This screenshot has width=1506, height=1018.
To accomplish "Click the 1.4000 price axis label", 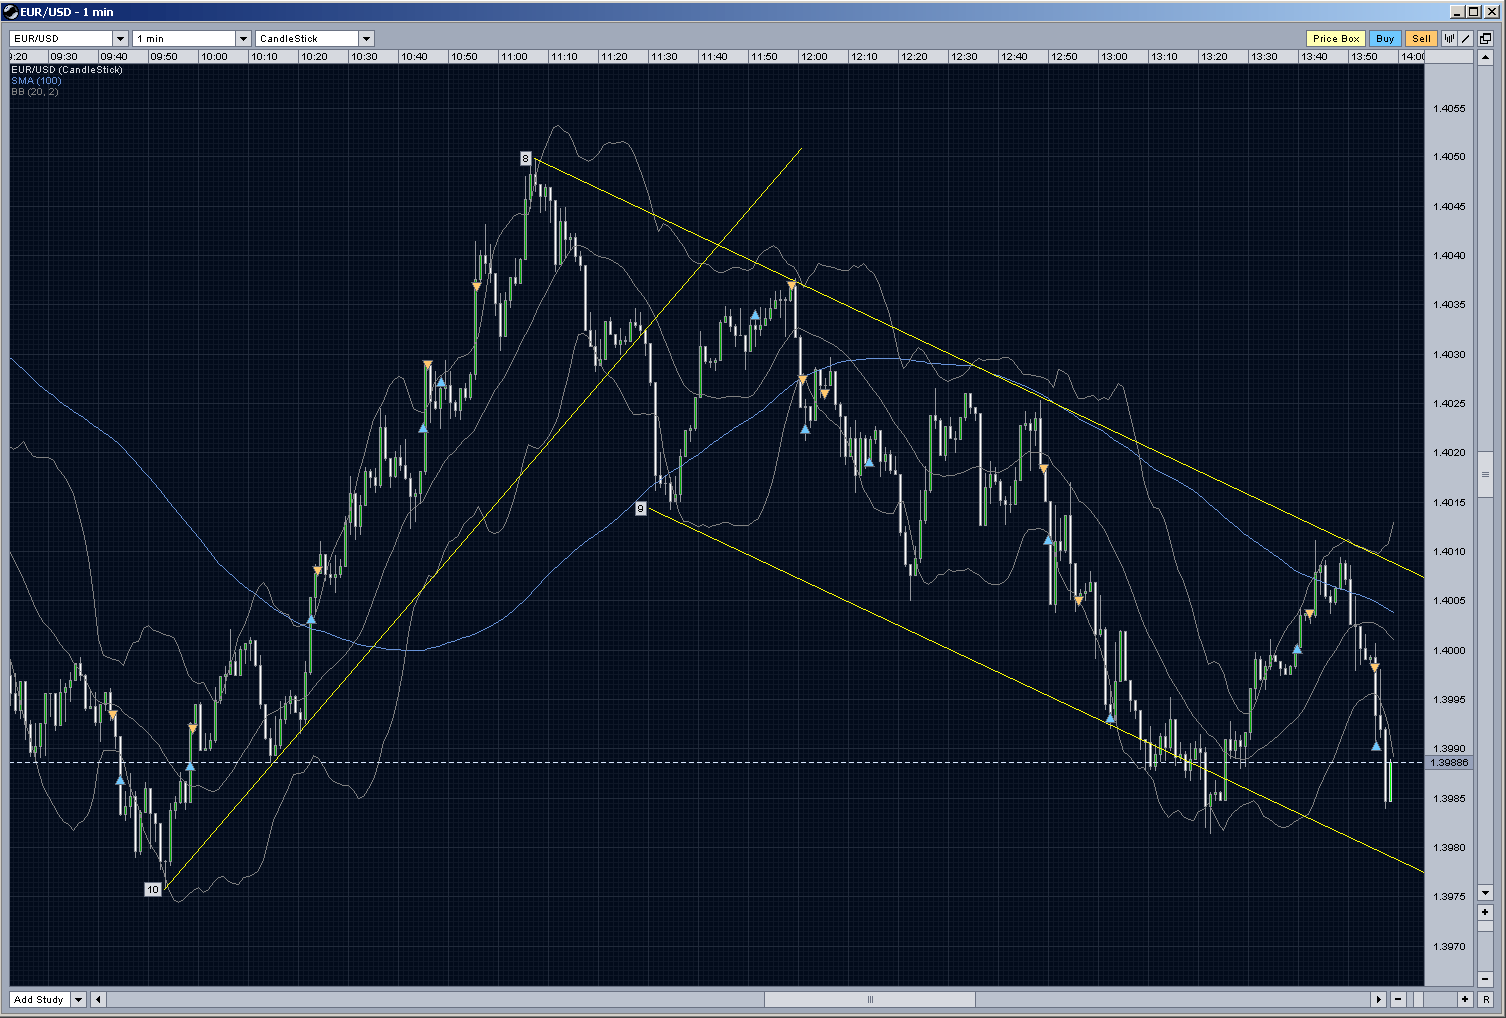I will (1449, 650).
